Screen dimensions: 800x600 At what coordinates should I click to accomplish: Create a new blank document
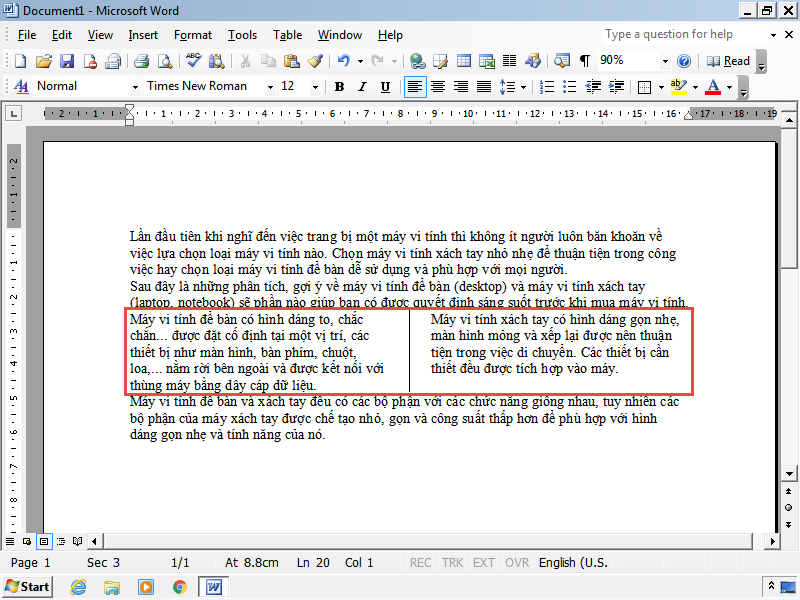point(20,61)
